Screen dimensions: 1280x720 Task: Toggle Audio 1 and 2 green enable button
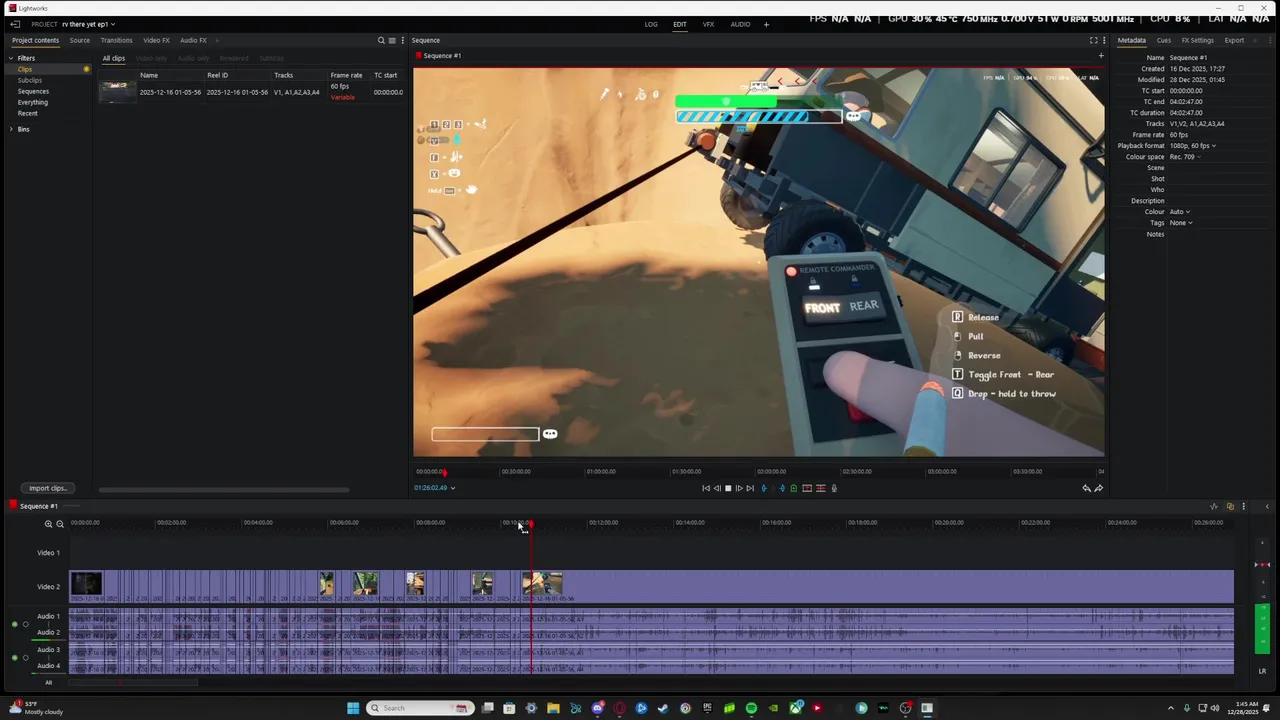click(14, 624)
